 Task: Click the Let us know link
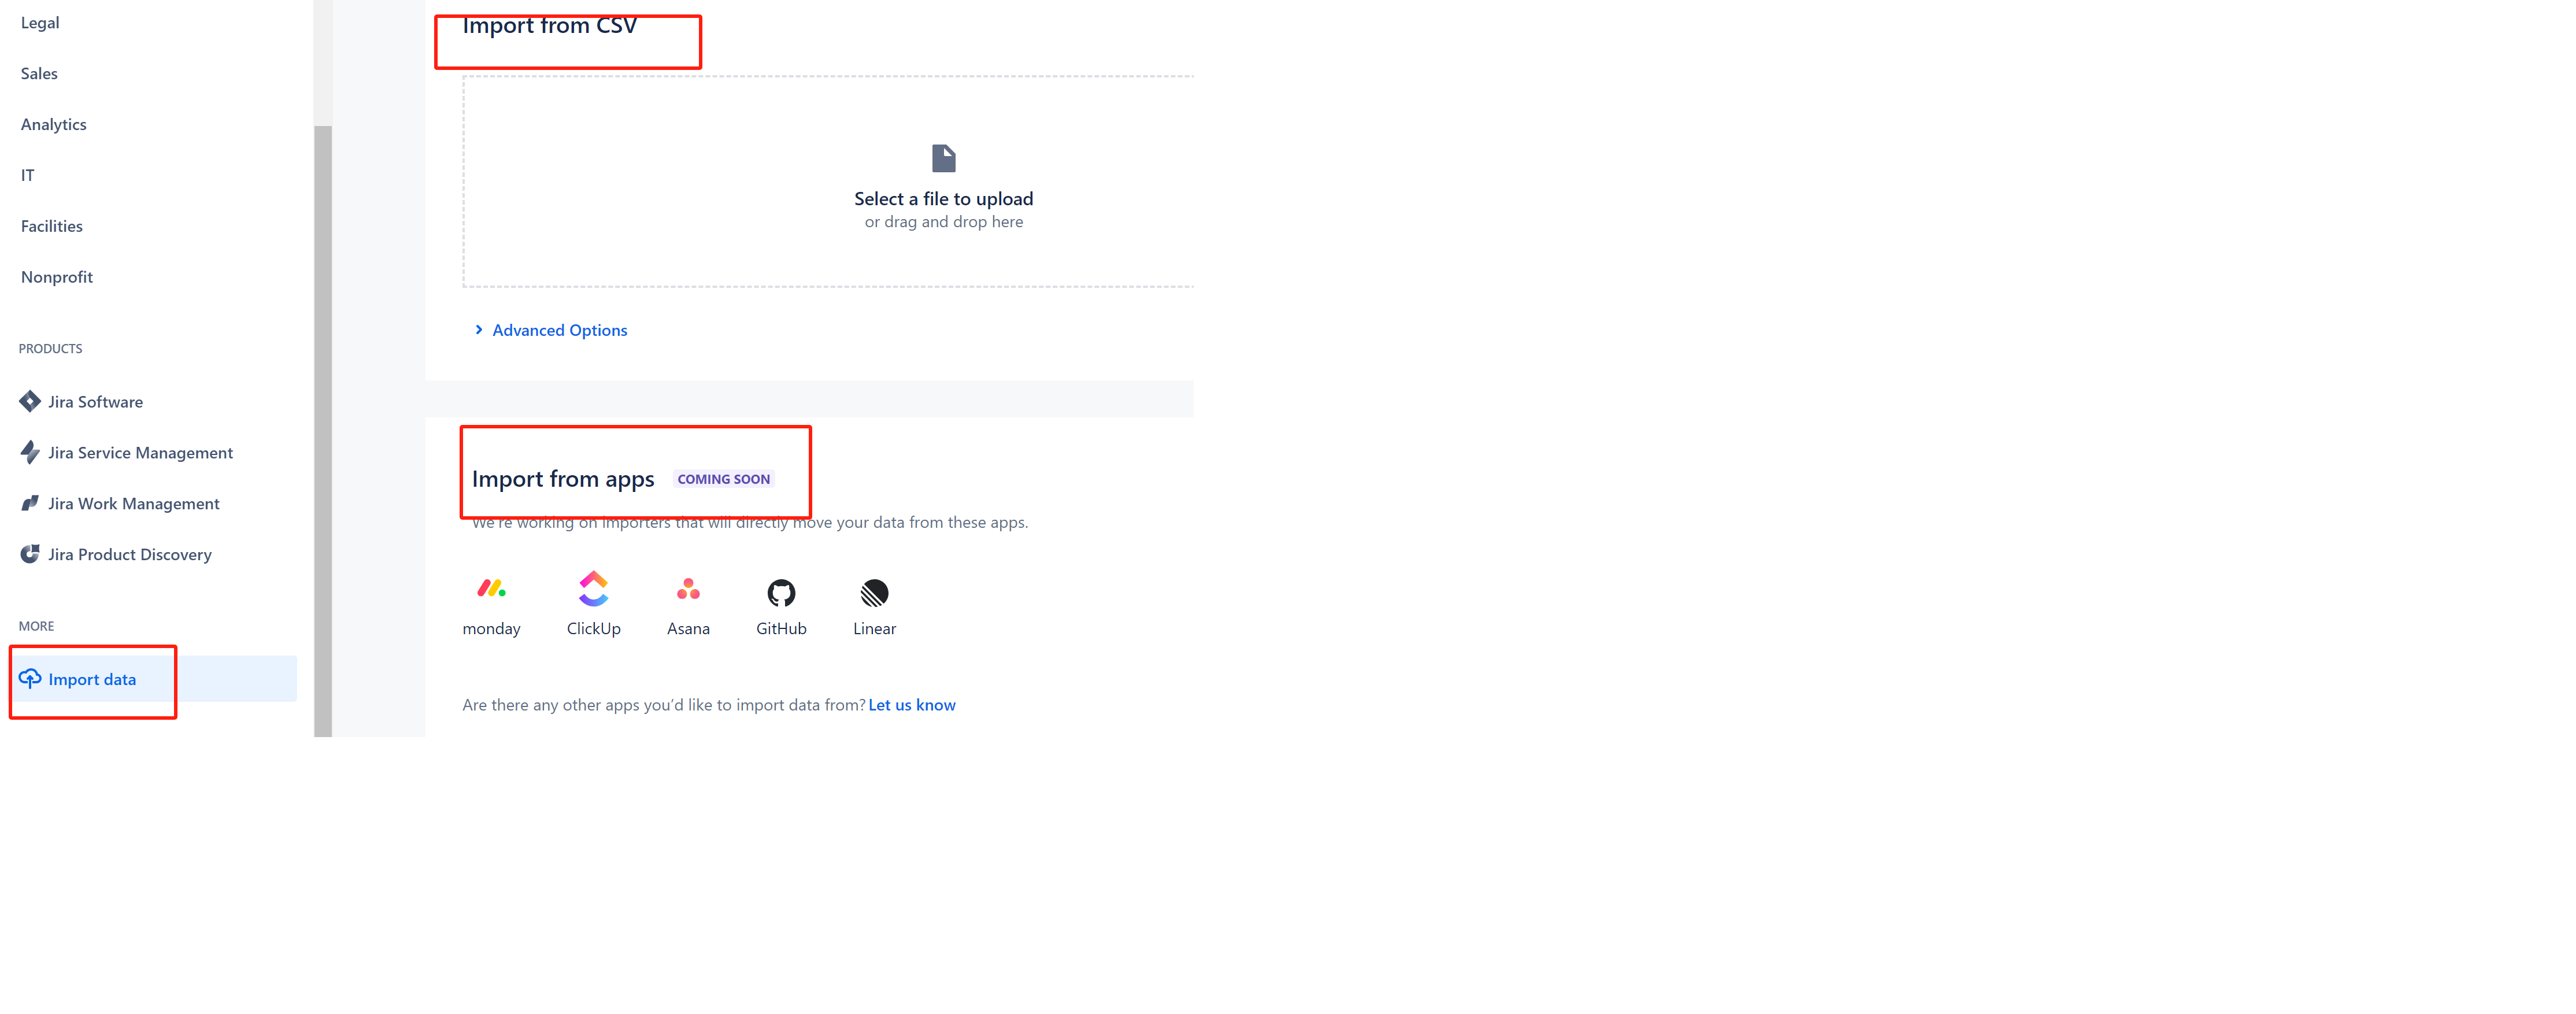(911, 704)
